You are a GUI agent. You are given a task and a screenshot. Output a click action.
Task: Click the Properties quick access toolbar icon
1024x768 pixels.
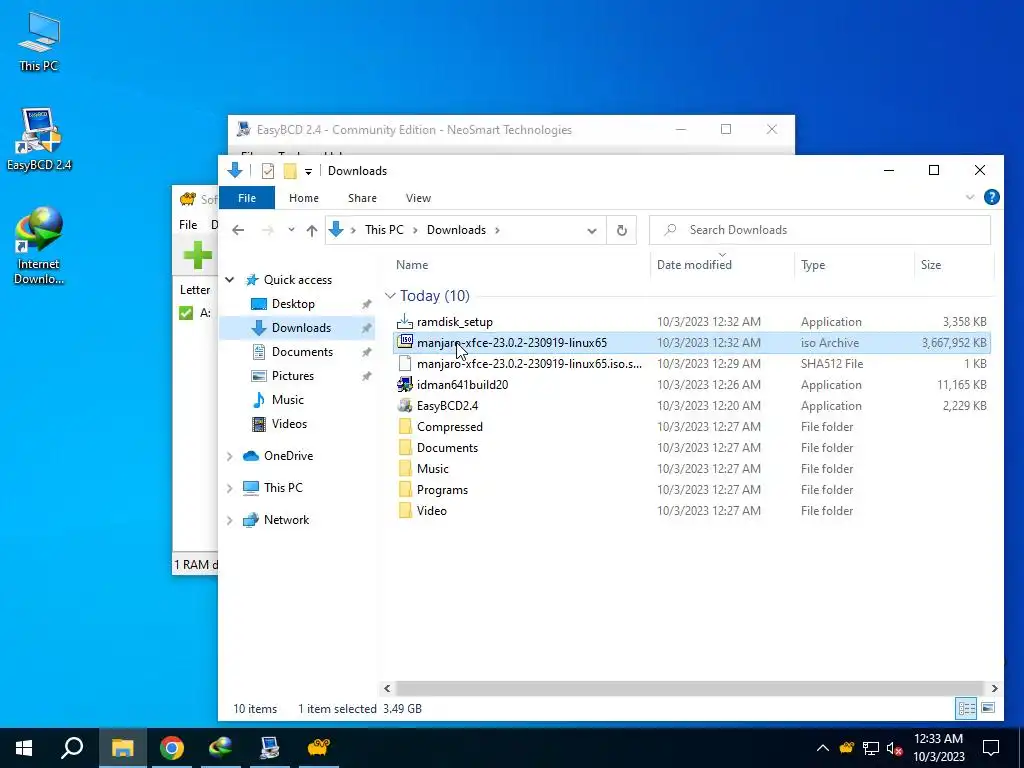(x=268, y=171)
